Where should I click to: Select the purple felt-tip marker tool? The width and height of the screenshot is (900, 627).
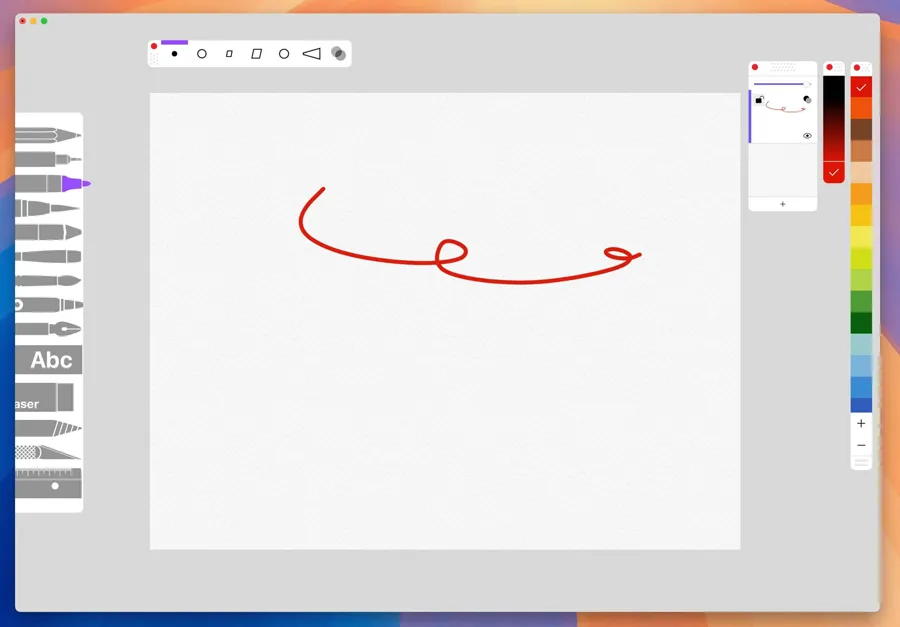click(52, 183)
